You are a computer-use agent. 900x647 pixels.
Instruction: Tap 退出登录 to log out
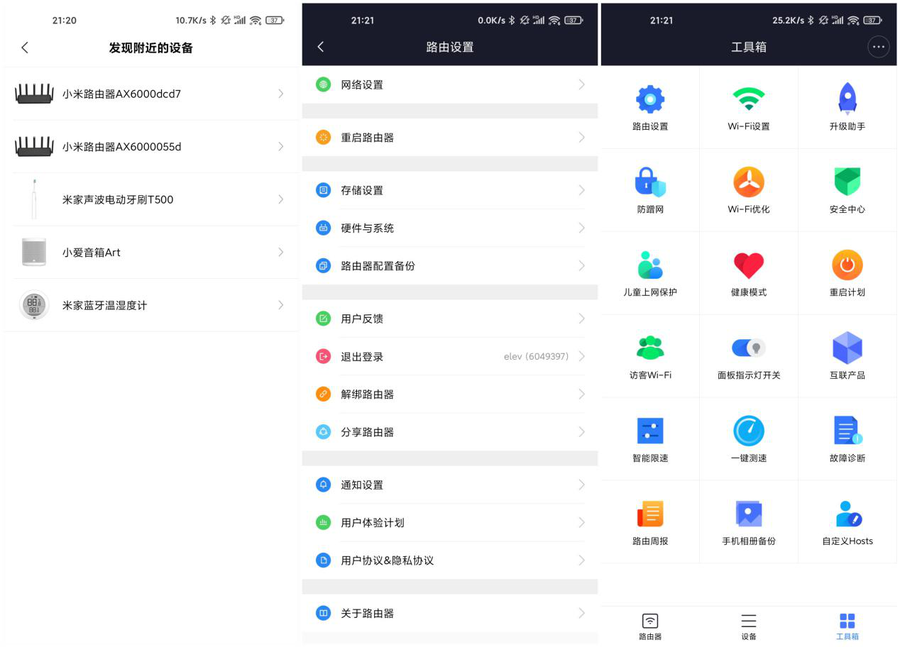[x=362, y=357]
